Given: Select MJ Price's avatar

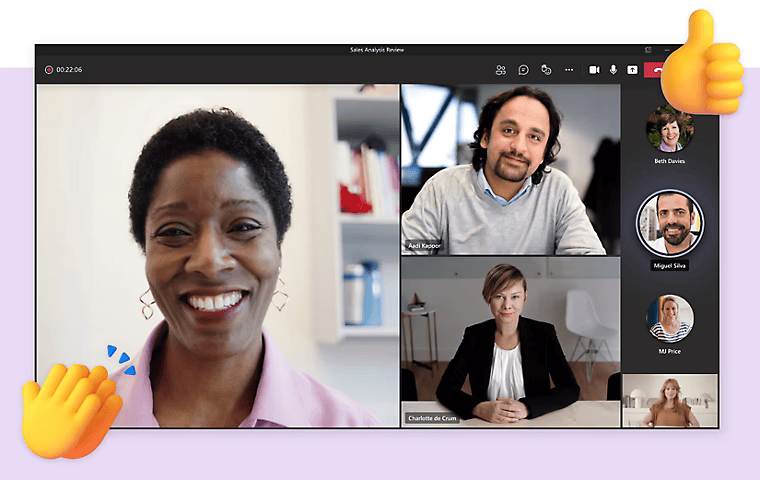Looking at the screenshot, I should [x=669, y=318].
